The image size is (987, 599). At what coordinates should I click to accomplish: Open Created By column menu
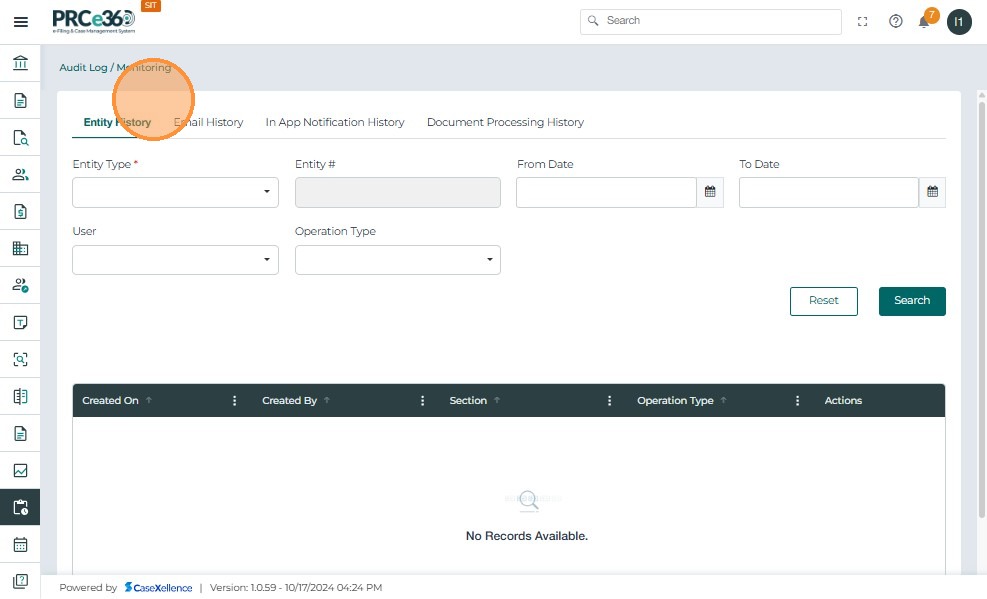click(x=422, y=401)
